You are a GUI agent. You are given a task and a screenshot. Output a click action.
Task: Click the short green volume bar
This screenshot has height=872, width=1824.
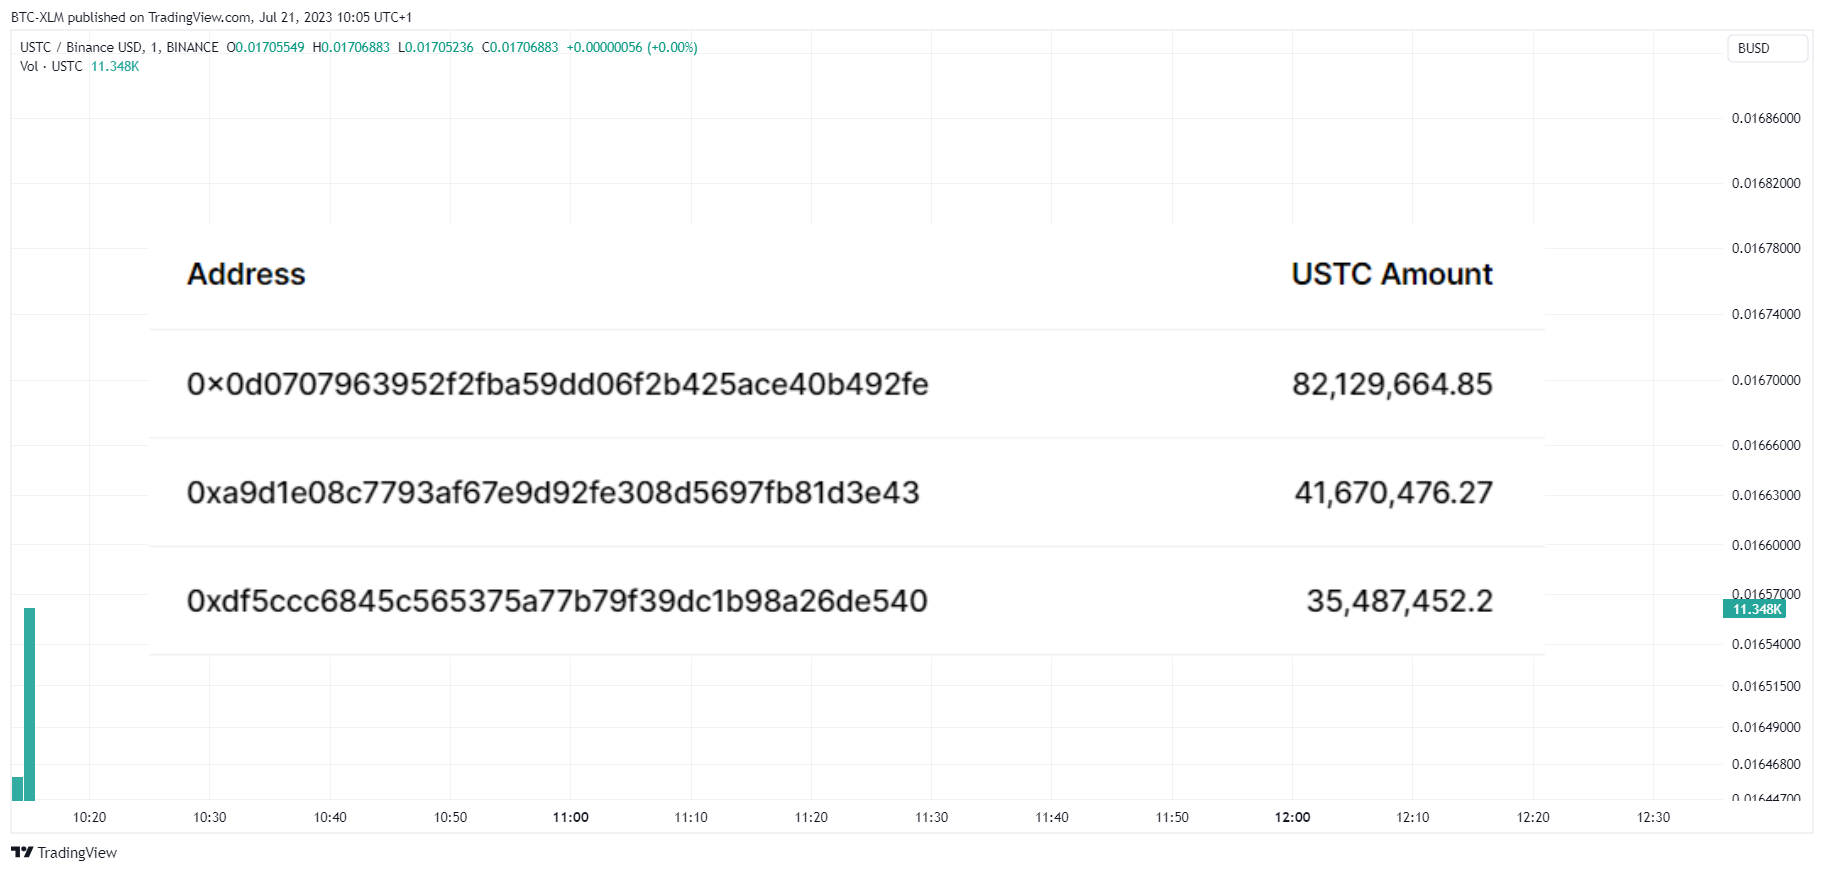[x=17, y=788]
